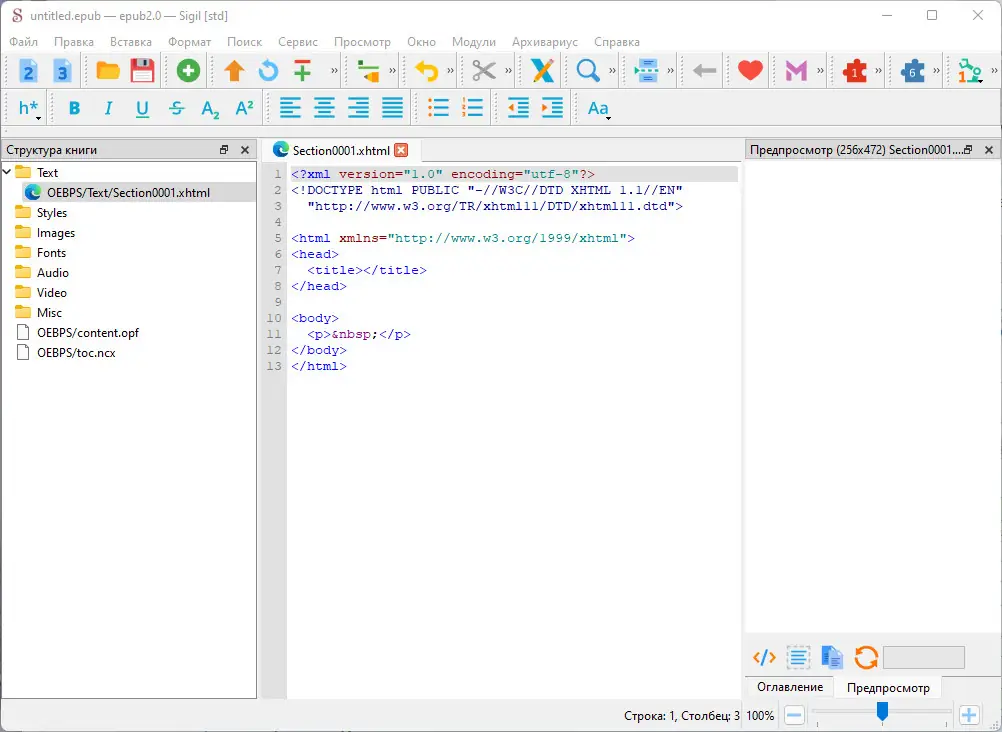Click the zoom out minus button
Screen dimensions: 1002x732
794,715
